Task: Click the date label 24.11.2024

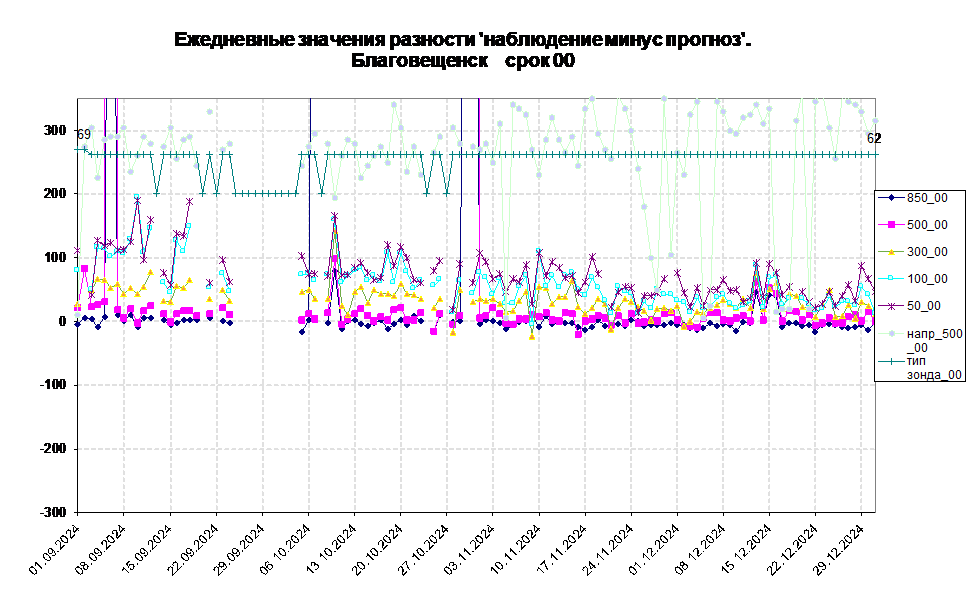Action: coord(608,549)
